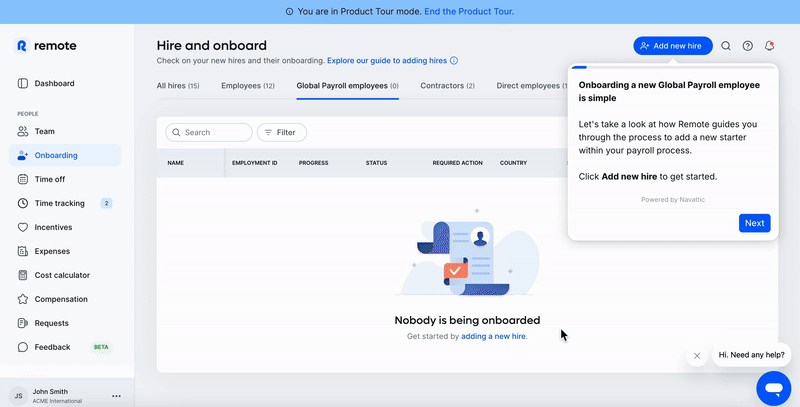Click 'adding a new hire' link
The image size is (800, 407).
(493, 336)
